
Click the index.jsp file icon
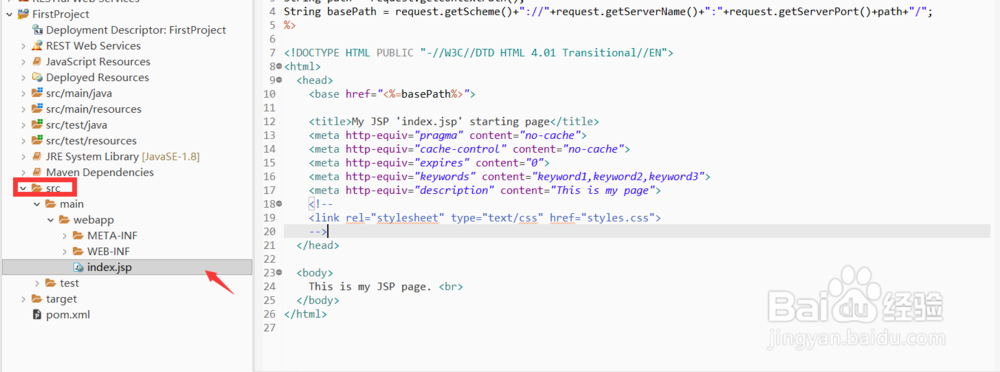click(78, 267)
